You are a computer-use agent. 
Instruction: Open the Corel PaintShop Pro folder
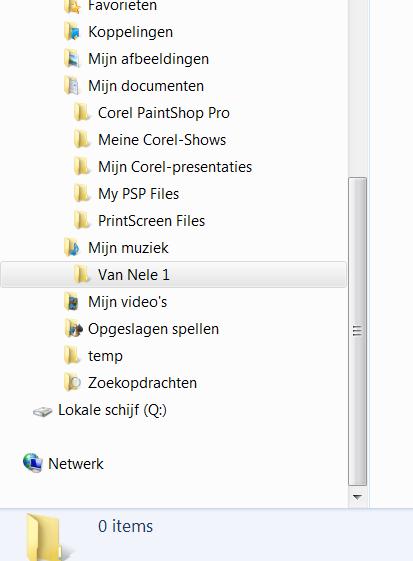click(x=152, y=113)
